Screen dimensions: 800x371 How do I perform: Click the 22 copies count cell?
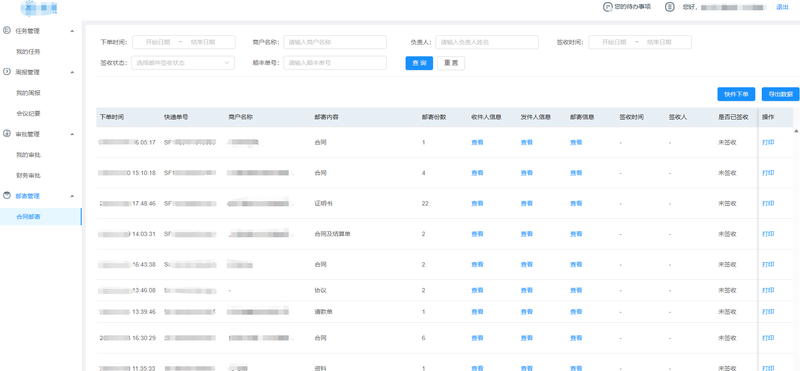[425, 203]
